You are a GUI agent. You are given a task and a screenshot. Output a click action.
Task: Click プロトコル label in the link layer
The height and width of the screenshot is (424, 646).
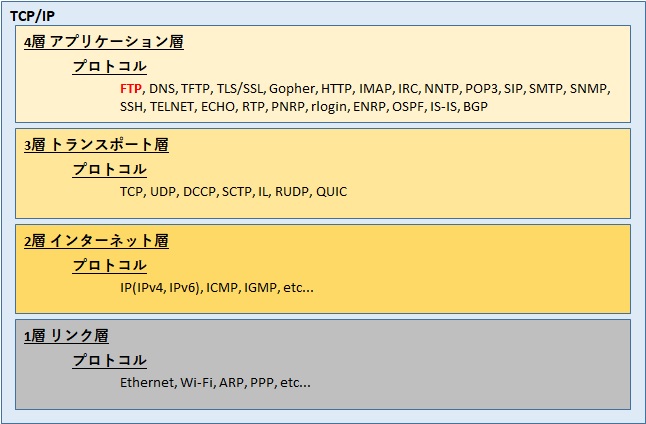point(109,360)
